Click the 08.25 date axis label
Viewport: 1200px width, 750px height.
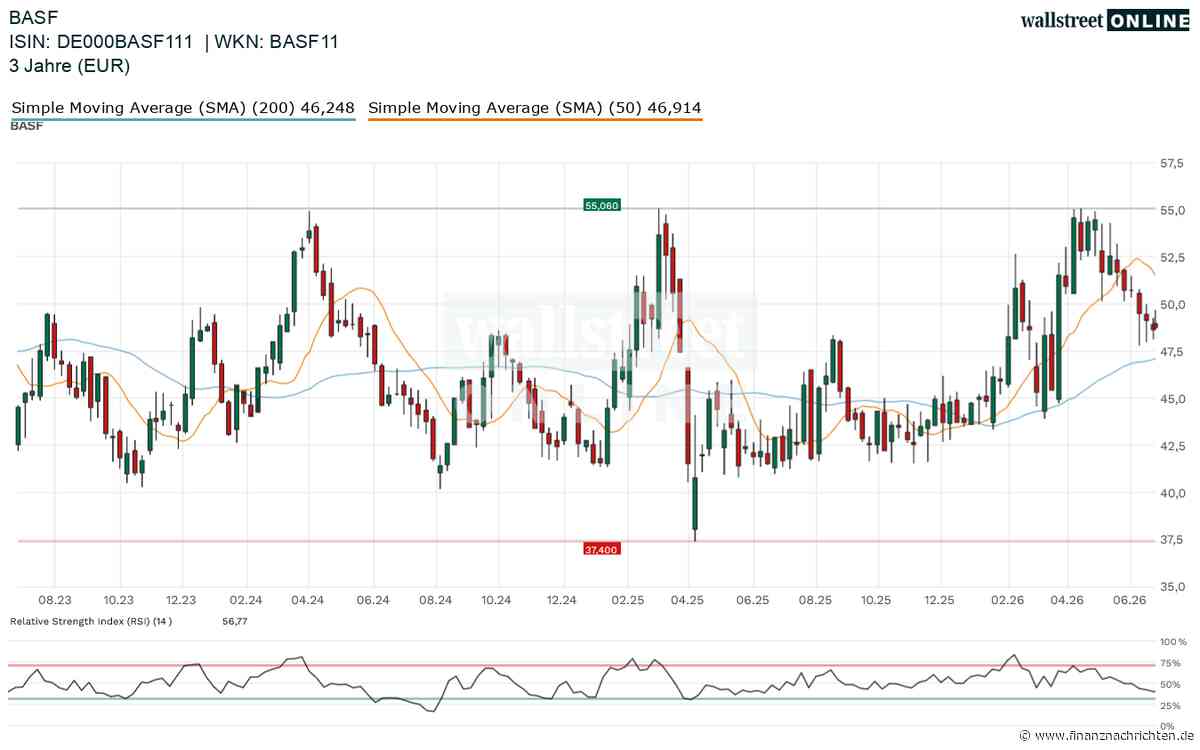[815, 600]
